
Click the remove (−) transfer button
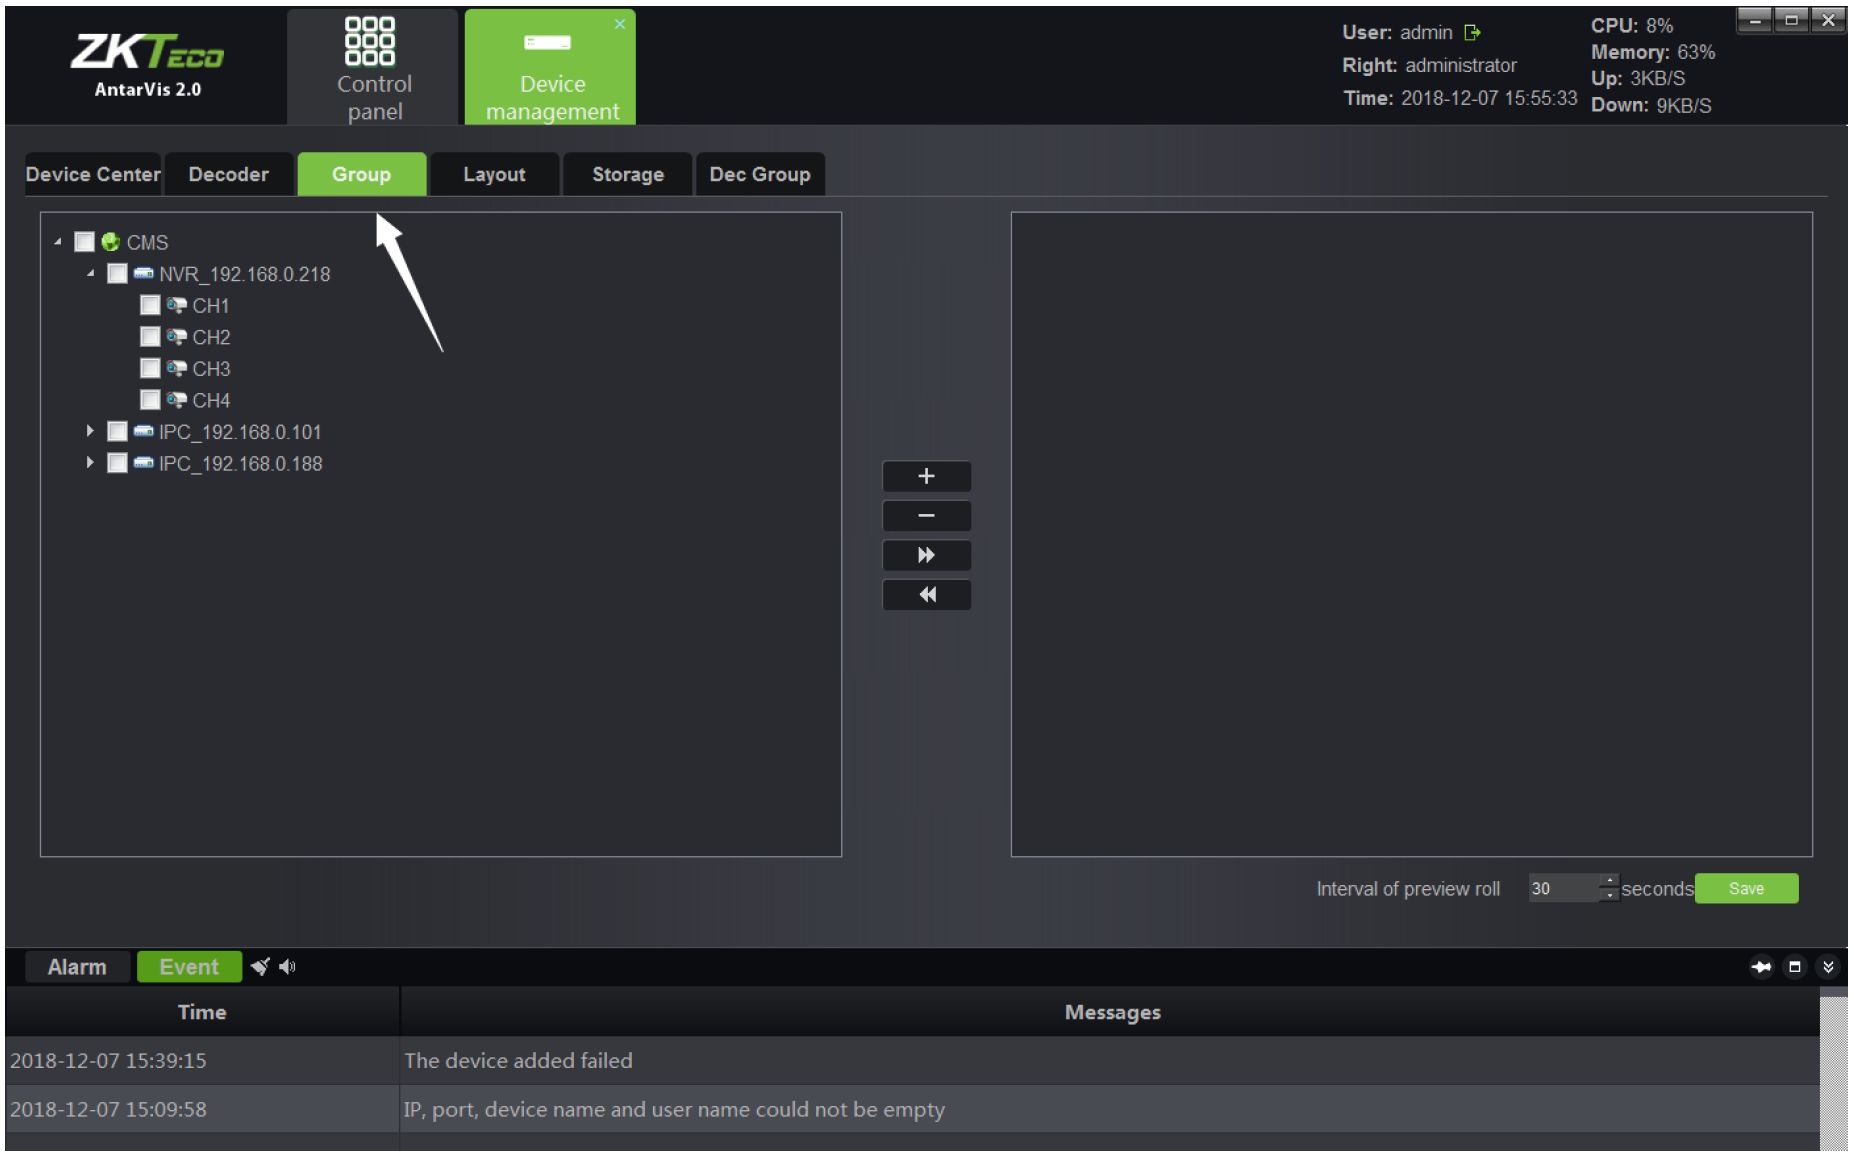pos(926,516)
